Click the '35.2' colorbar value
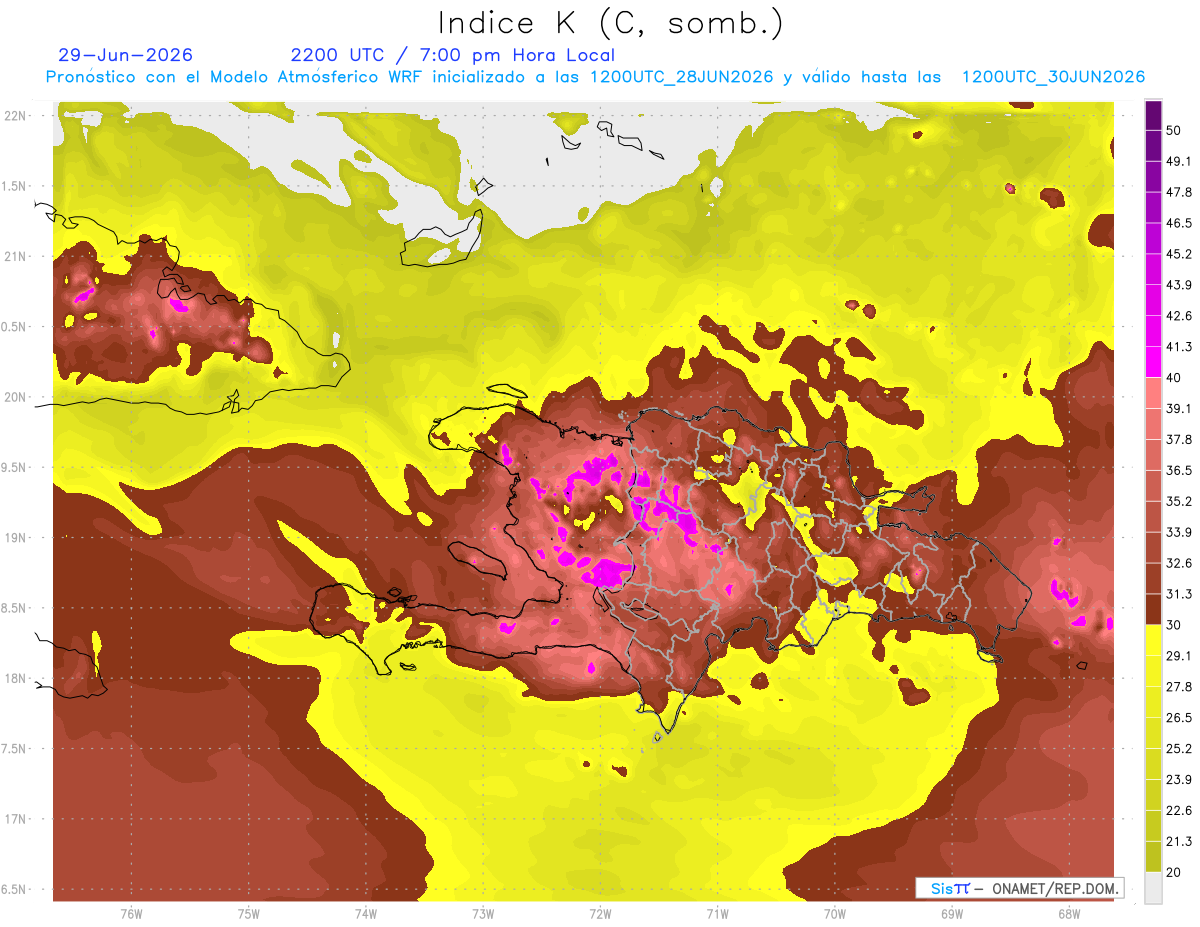Screen dimensions: 1200x927 (x=1179, y=501)
